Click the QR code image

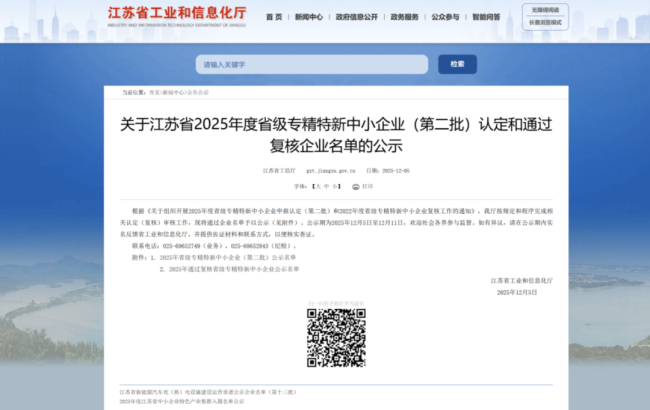[x=335, y=337]
